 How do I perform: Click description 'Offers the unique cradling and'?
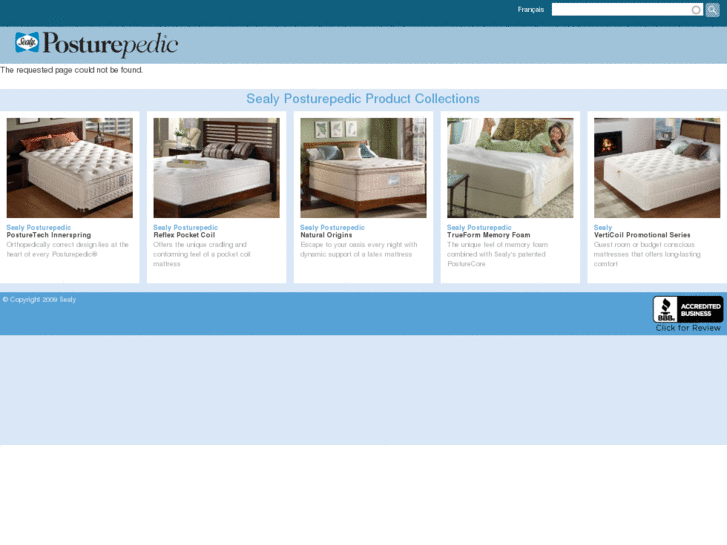(200, 245)
